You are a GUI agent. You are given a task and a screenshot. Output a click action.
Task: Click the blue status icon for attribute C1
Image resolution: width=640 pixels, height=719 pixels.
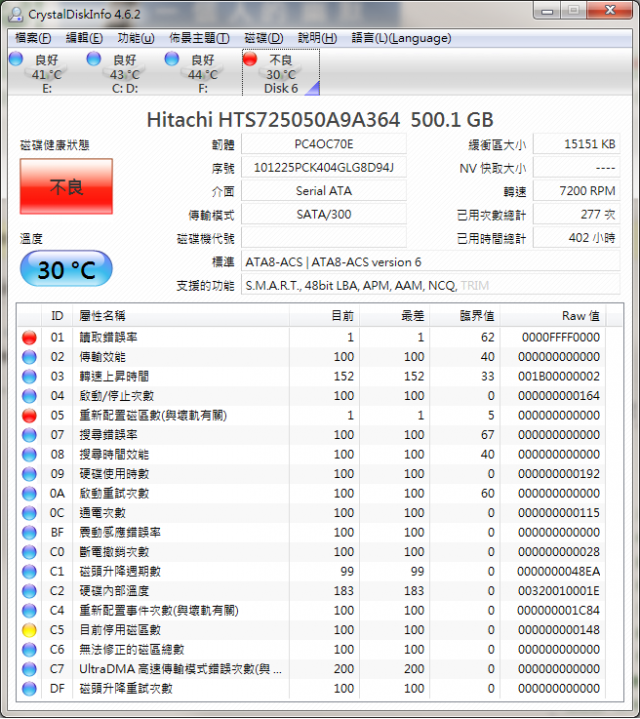point(29,571)
